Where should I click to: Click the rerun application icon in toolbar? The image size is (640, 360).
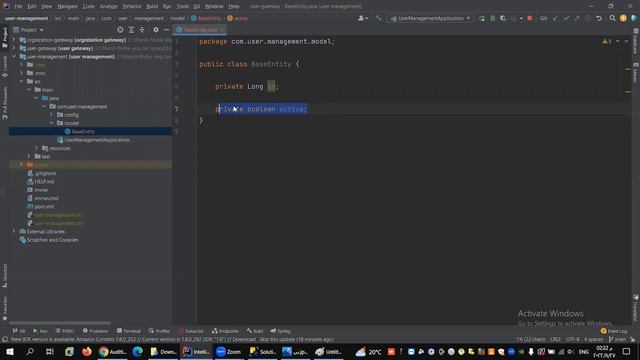[x=482, y=18]
